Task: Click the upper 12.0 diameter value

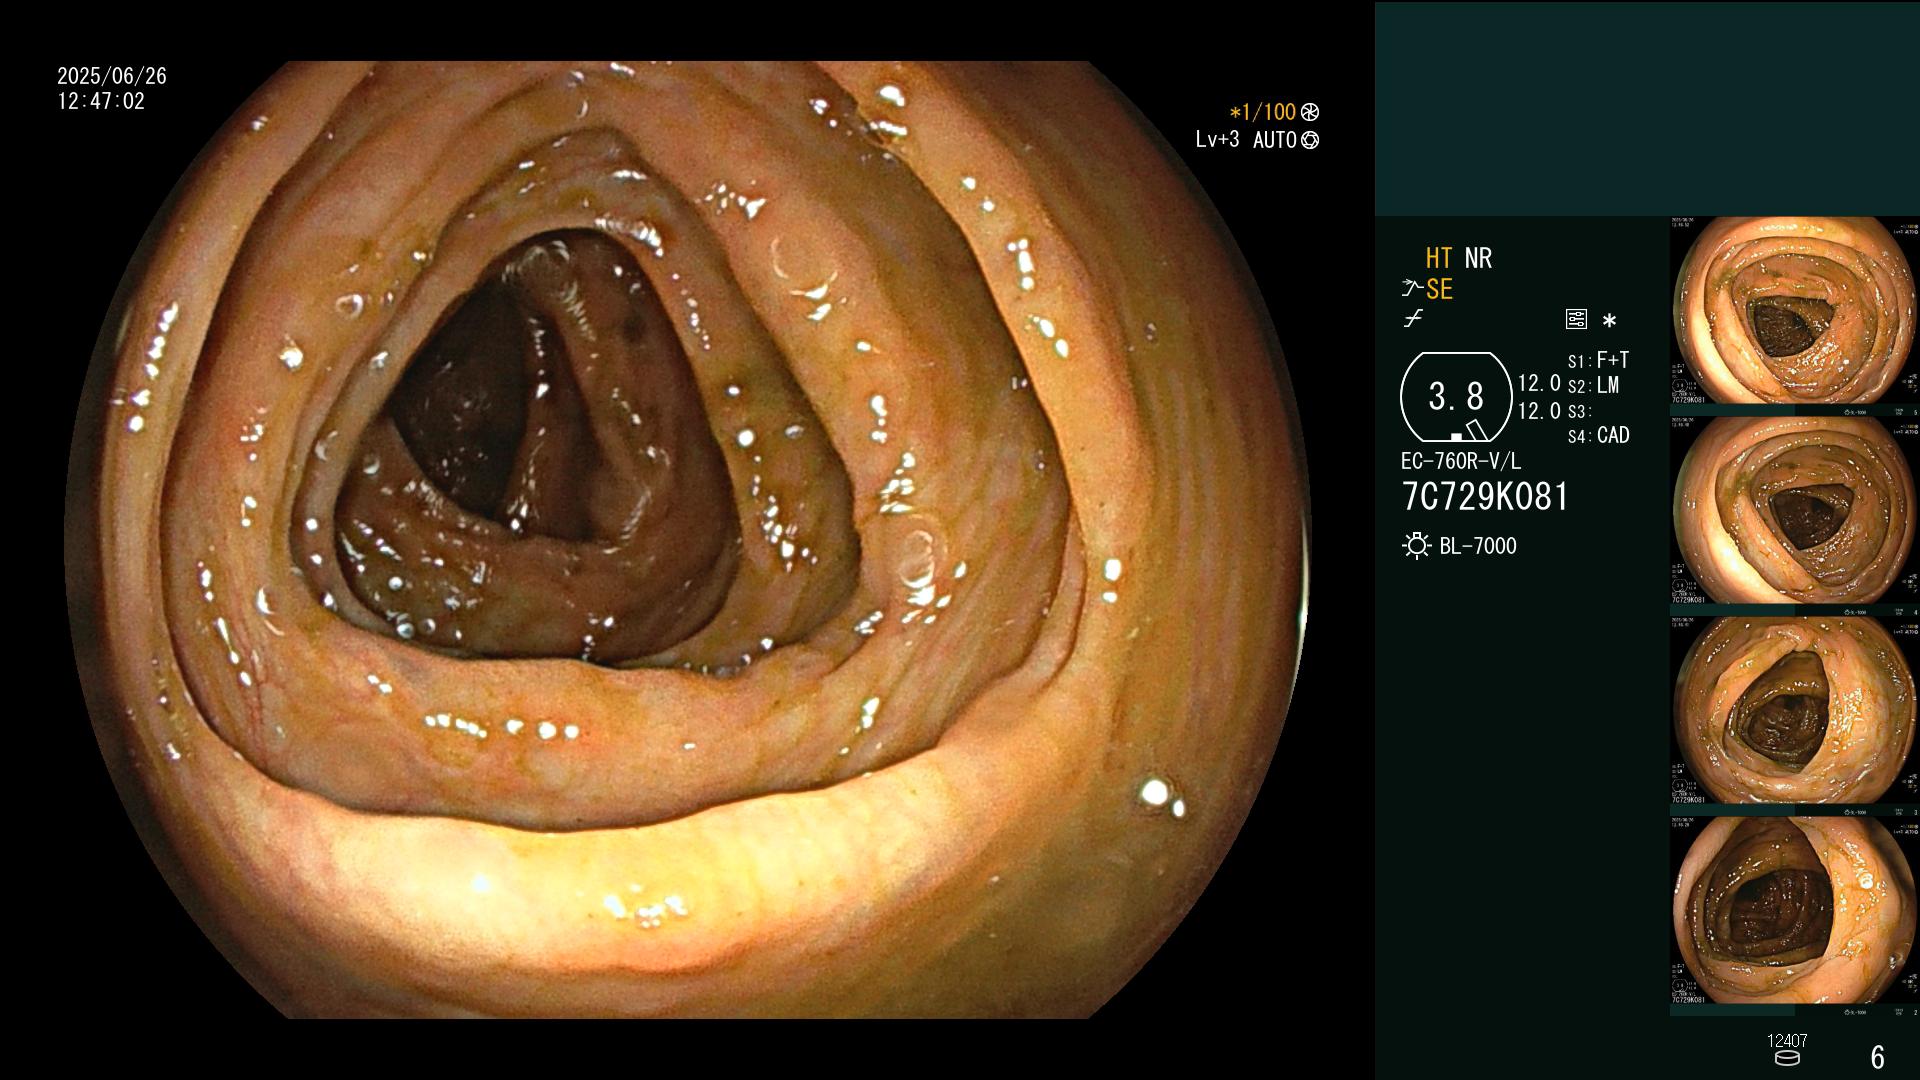Action: 1539,384
